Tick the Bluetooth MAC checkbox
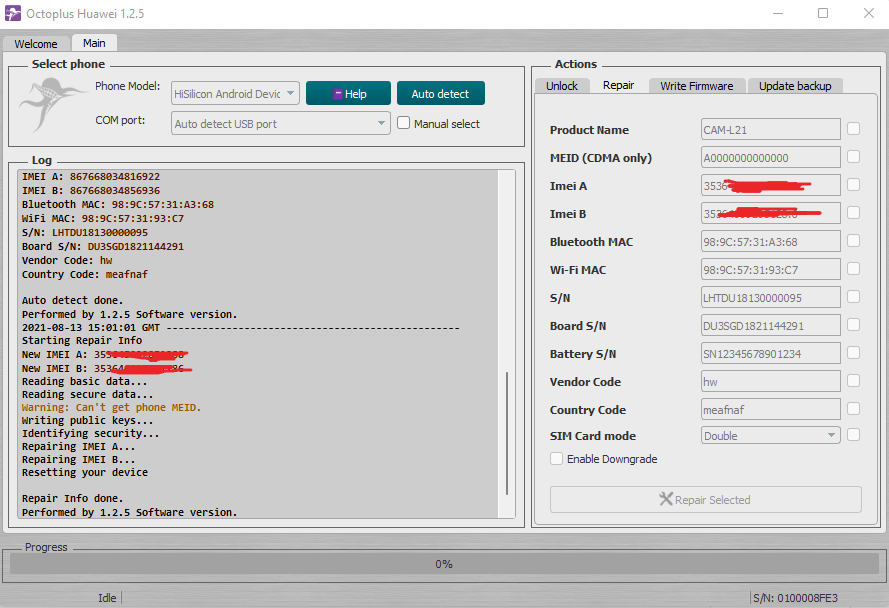This screenshot has width=889, height=608. [853, 240]
